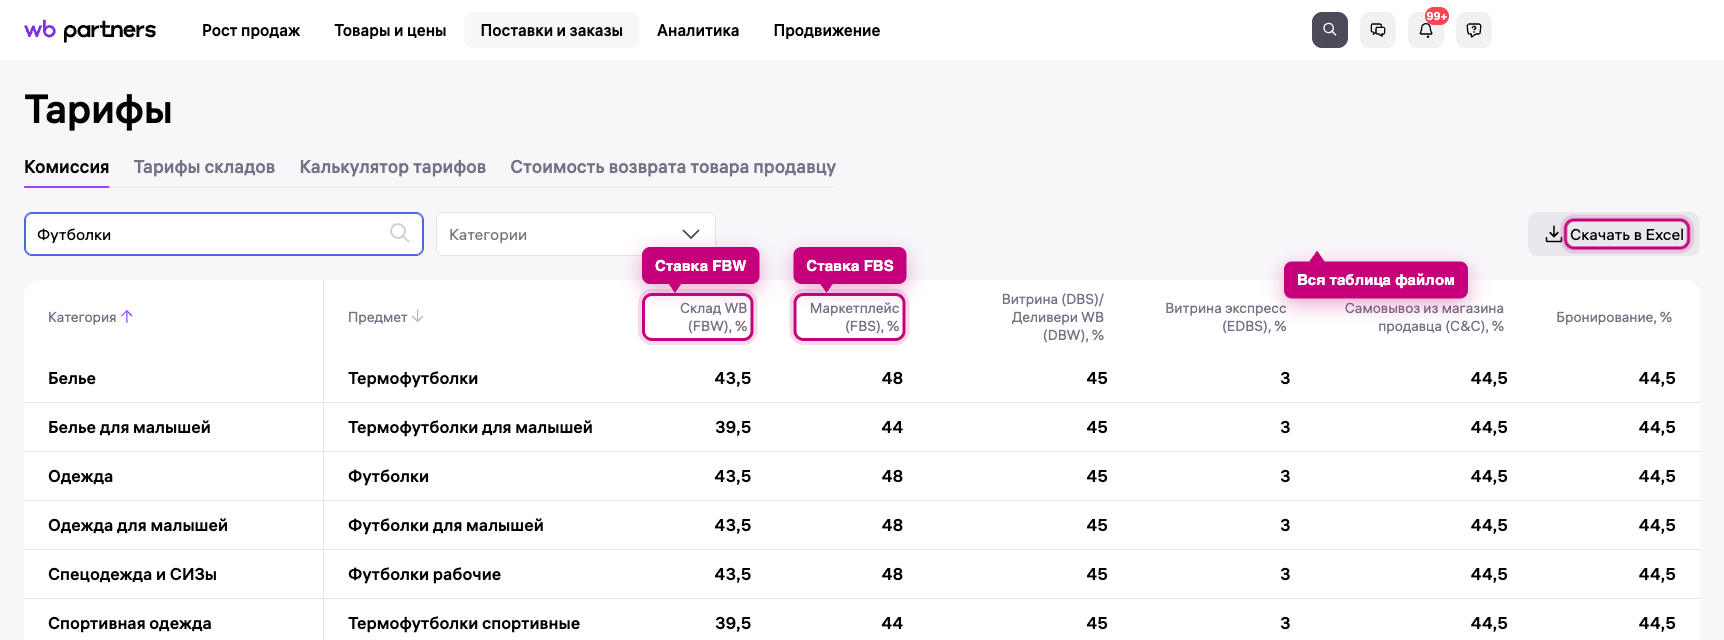Select the Спецодежда и СИЗы category cell

[x=132, y=574]
